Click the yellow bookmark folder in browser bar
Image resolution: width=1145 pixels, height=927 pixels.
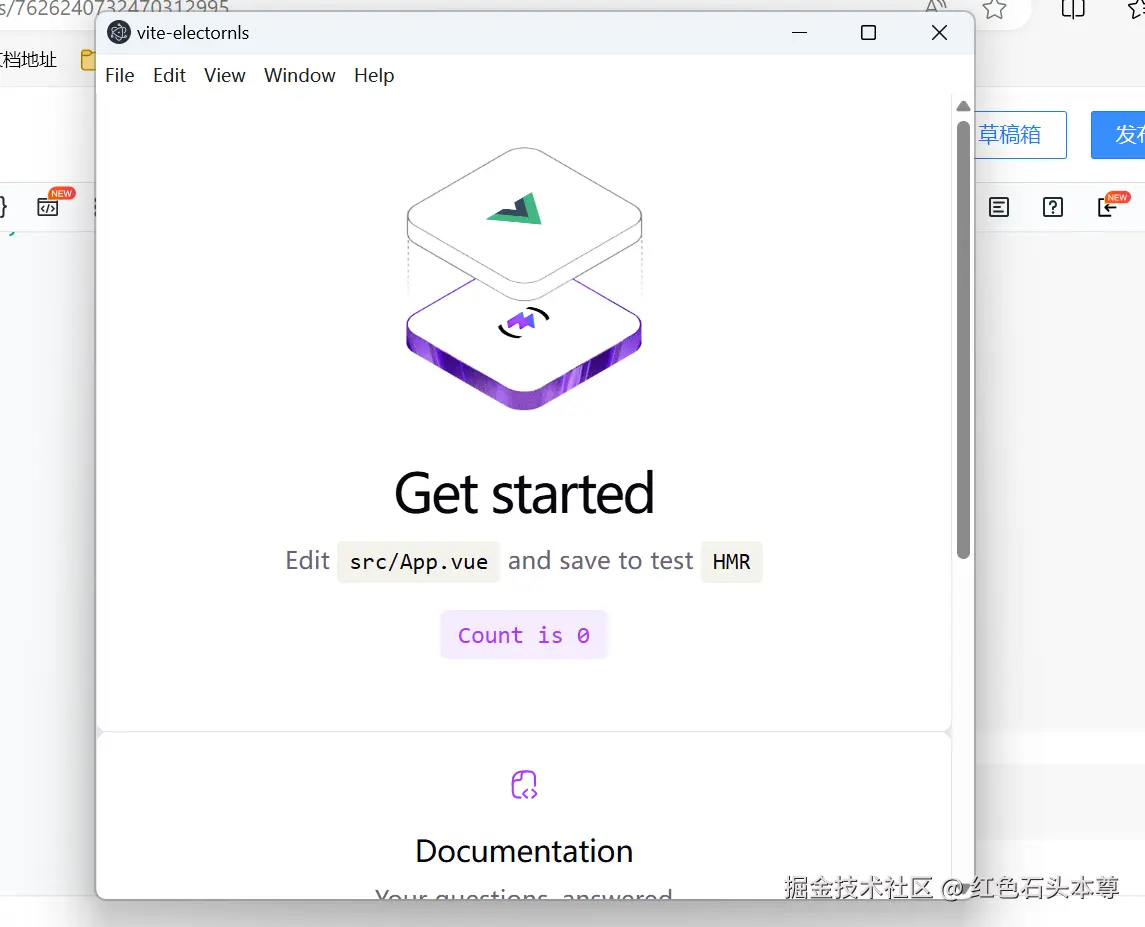pyautogui.click(x=88, y=60)
